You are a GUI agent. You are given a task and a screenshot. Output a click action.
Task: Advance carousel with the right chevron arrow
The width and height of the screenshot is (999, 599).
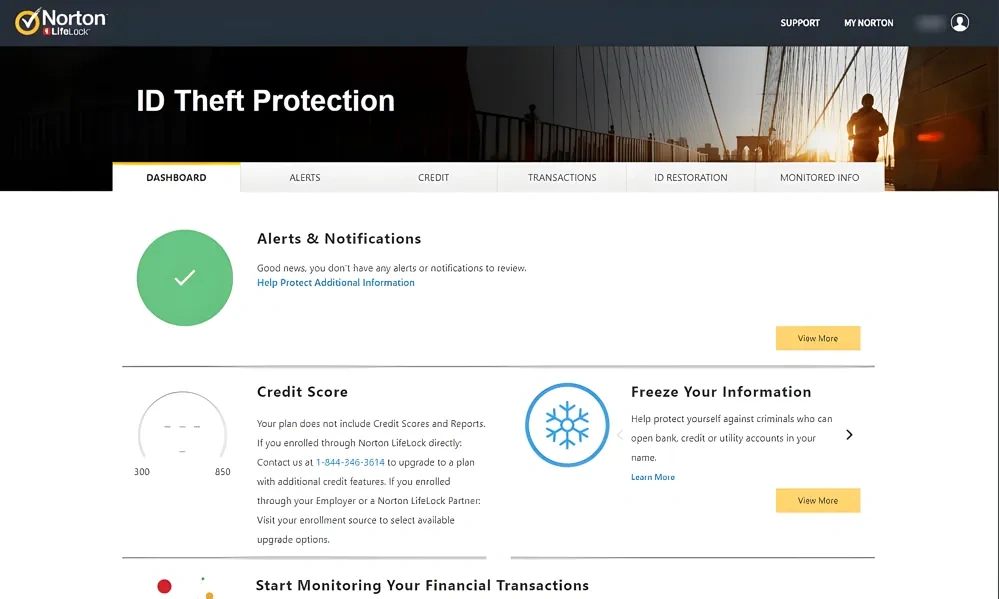849,435
